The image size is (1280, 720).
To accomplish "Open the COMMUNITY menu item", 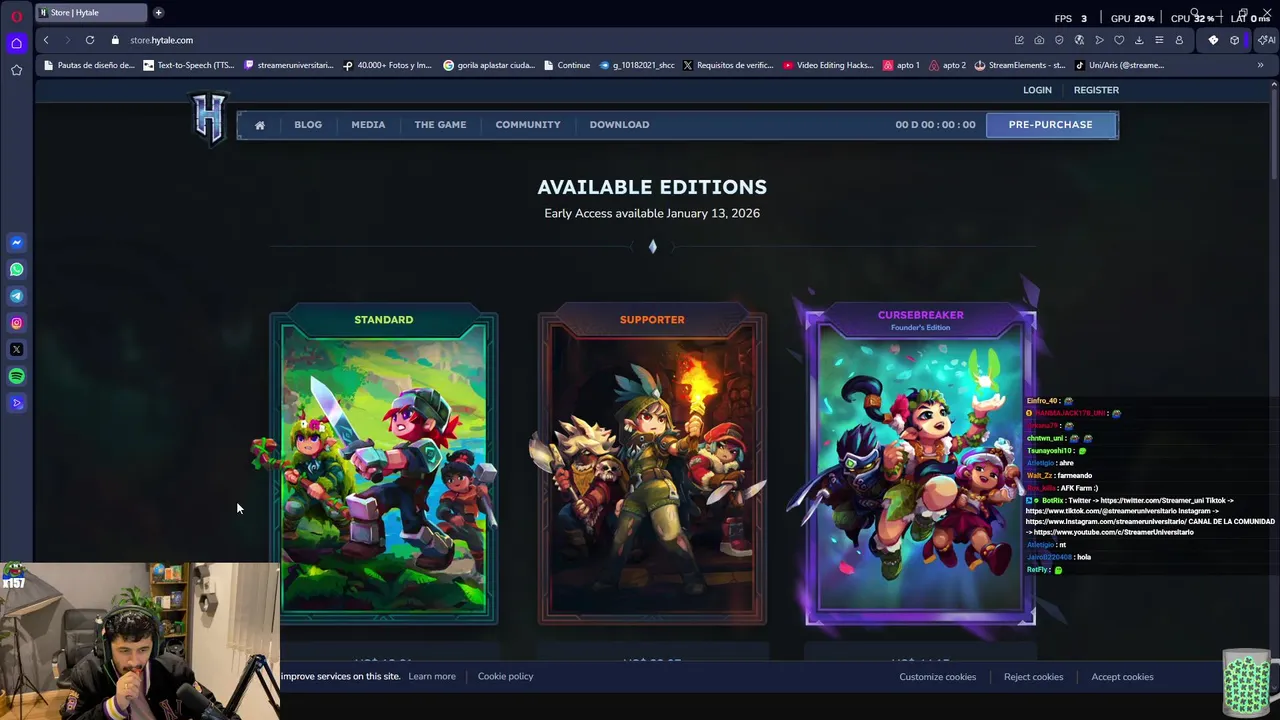I will (528, 124).
